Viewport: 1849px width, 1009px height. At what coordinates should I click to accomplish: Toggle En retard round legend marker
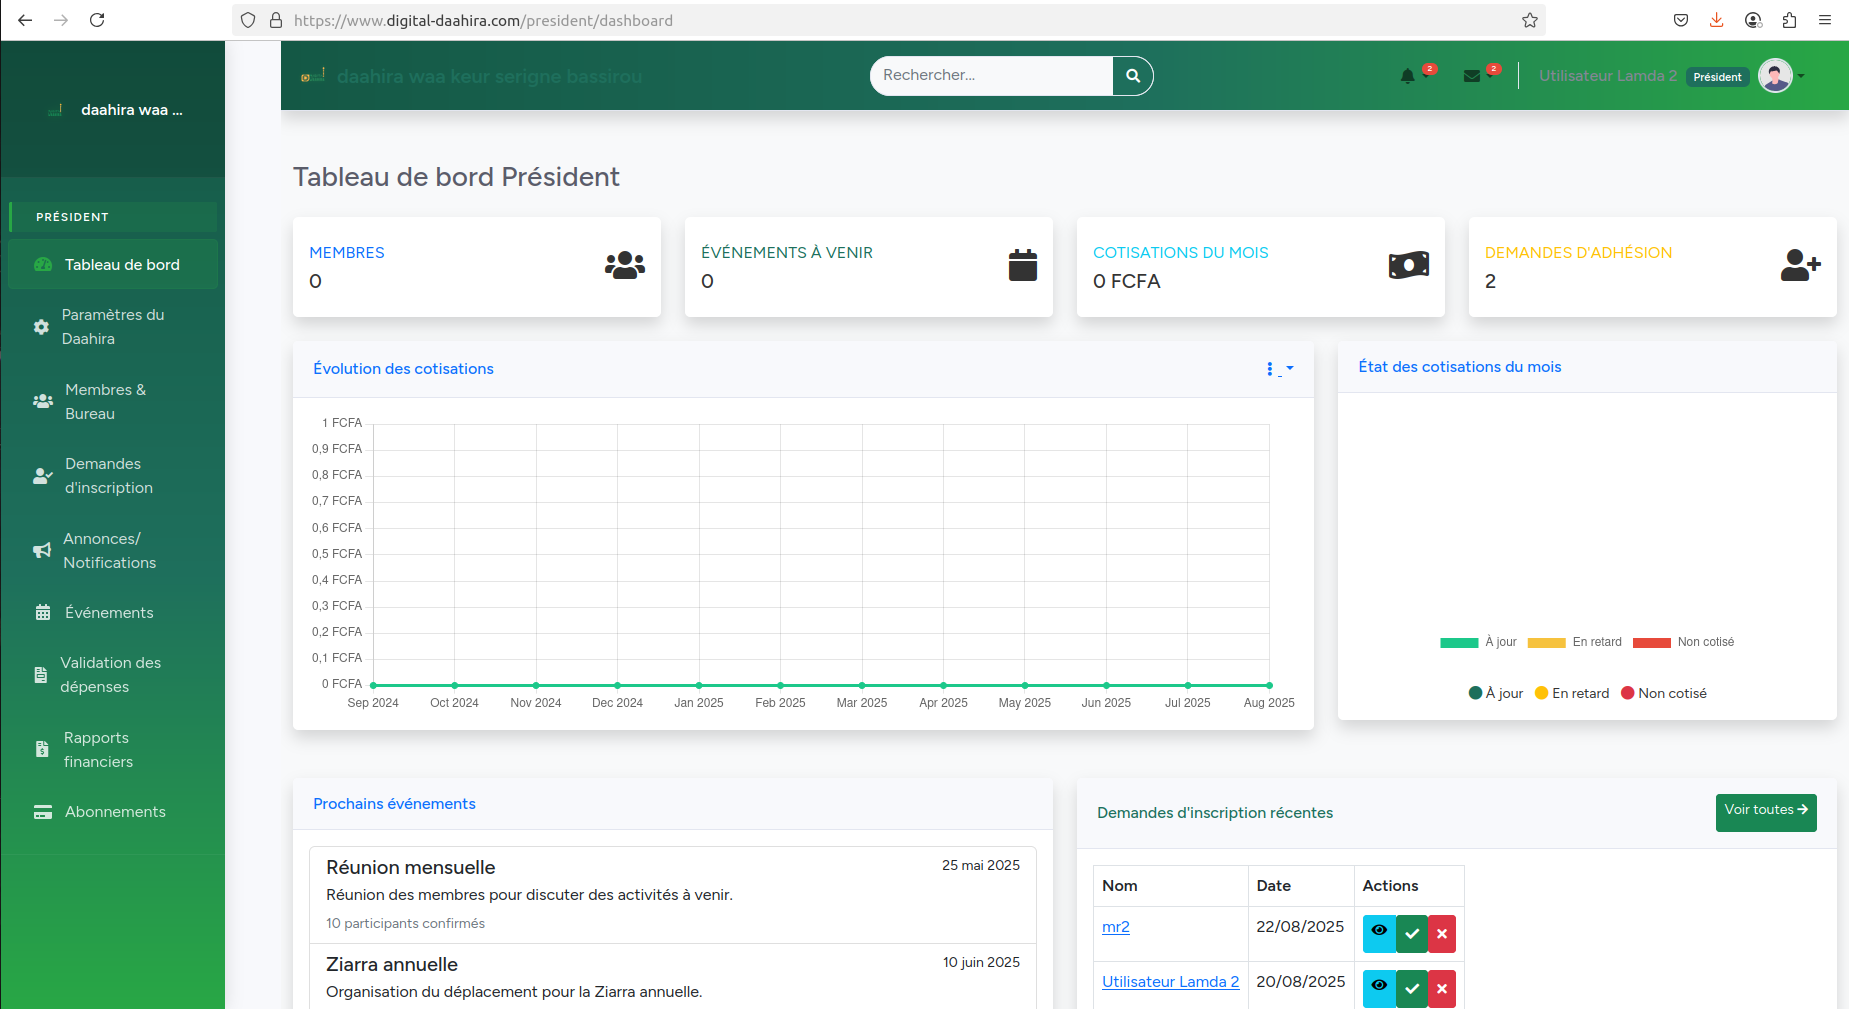pyautogui.click(x=1541, y=693)
